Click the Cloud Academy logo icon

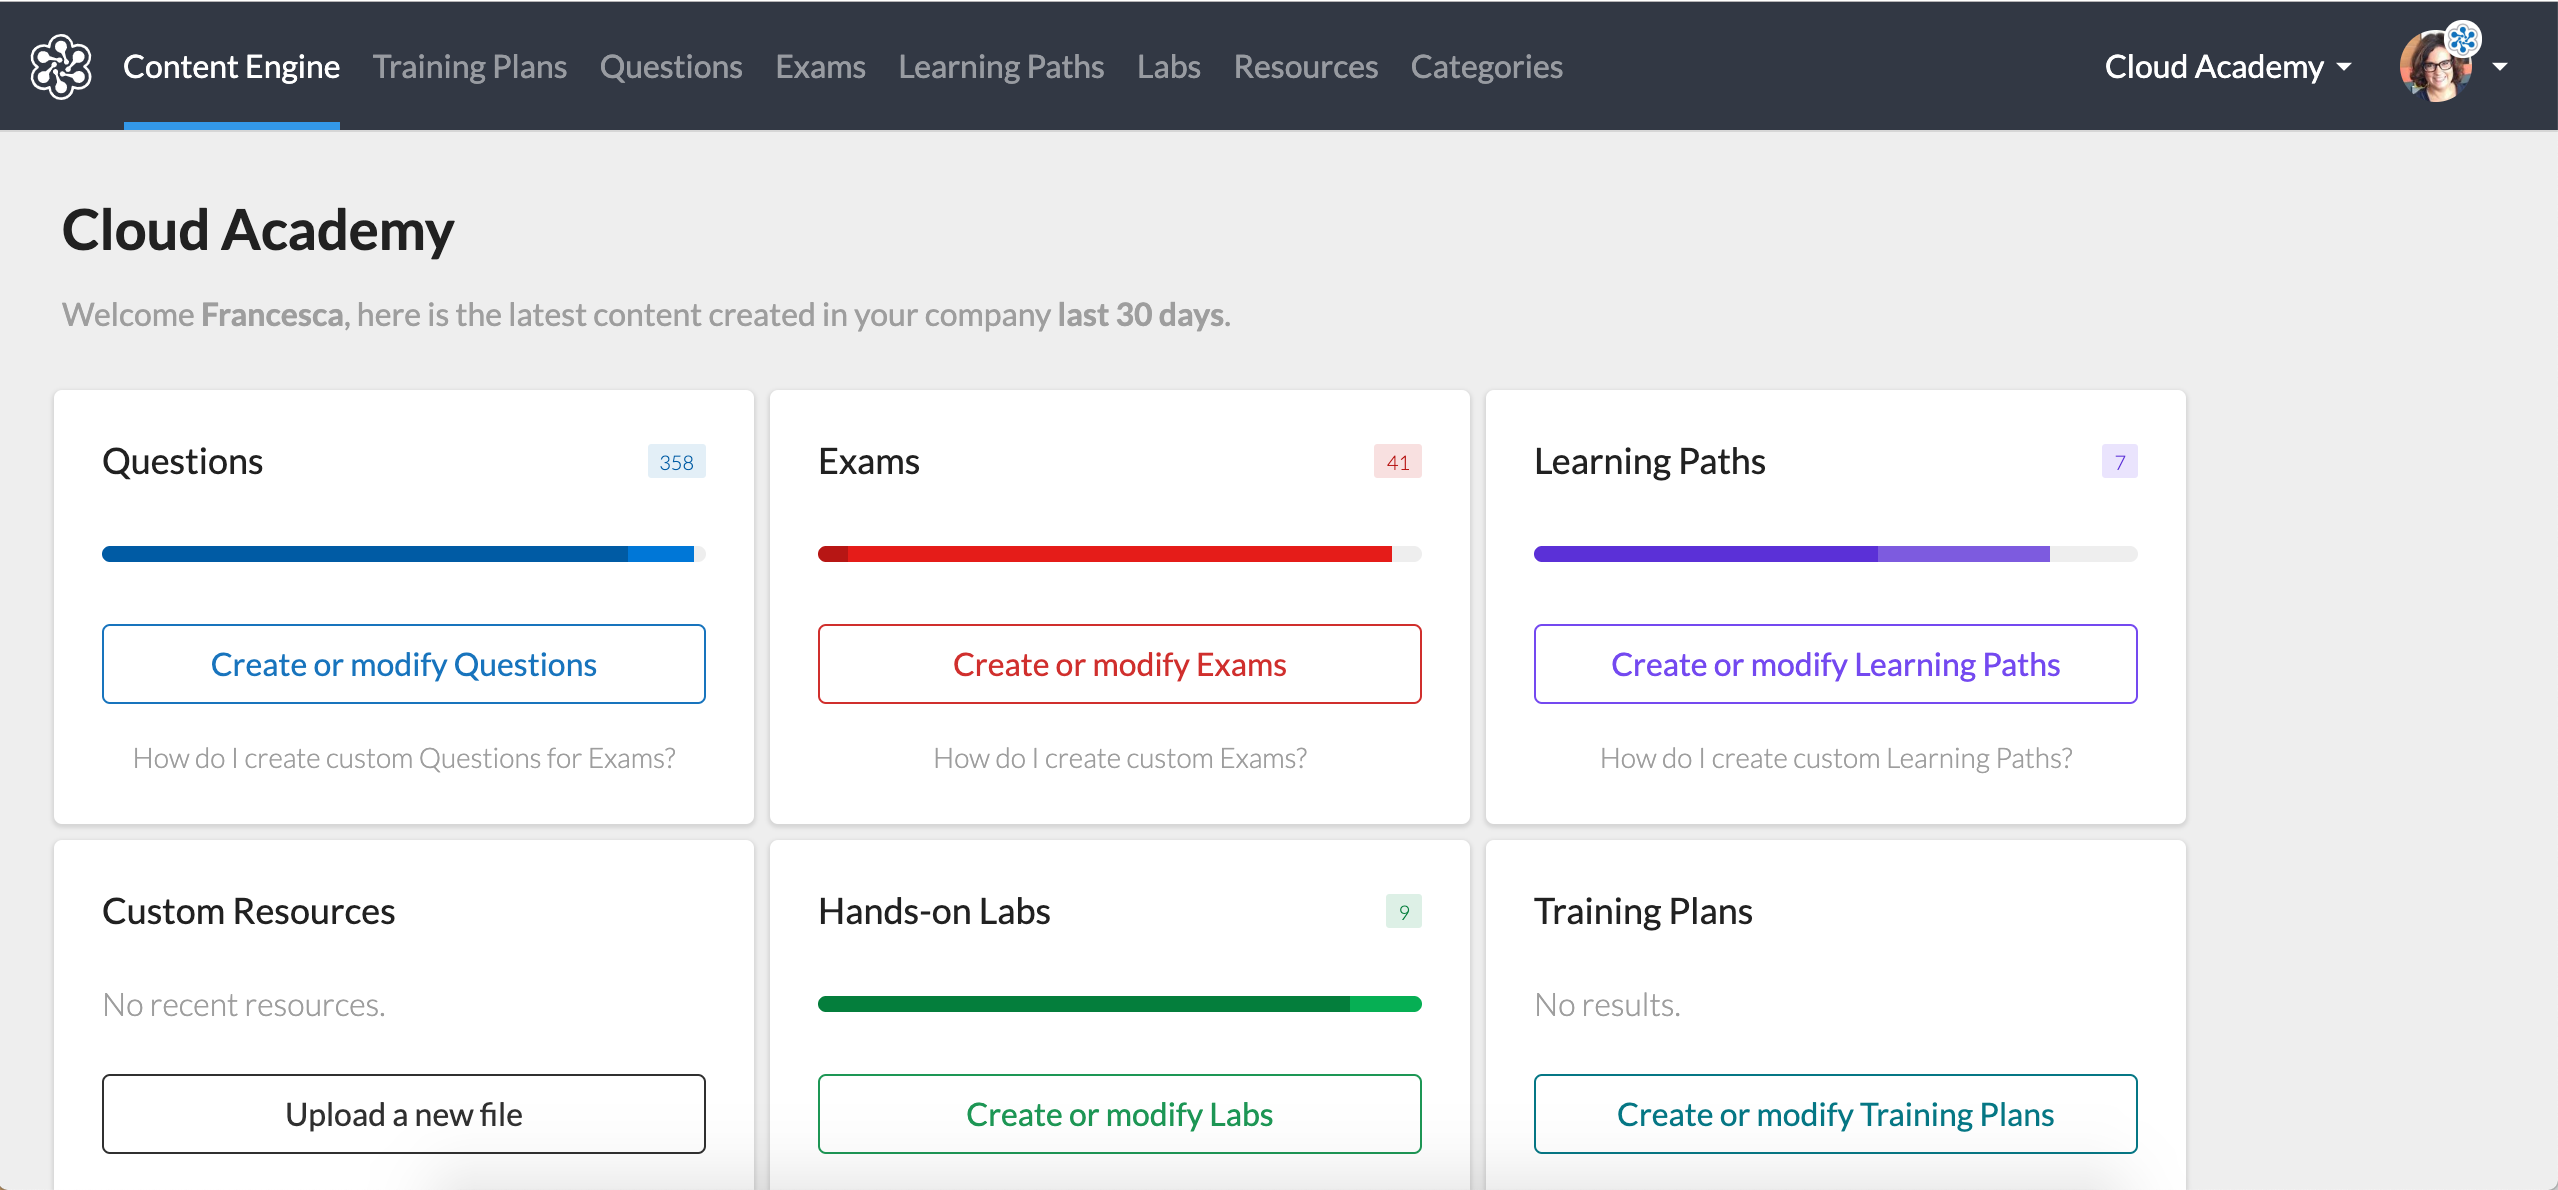(x=61, y=67)
